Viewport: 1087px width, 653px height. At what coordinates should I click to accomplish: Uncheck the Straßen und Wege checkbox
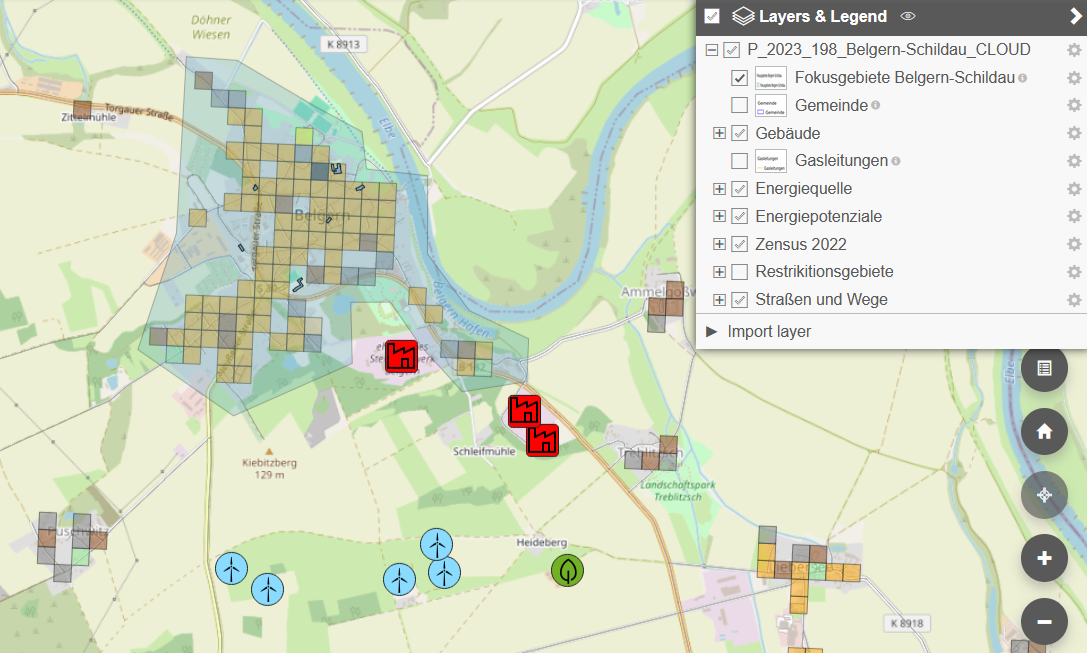tap(740, 299)
